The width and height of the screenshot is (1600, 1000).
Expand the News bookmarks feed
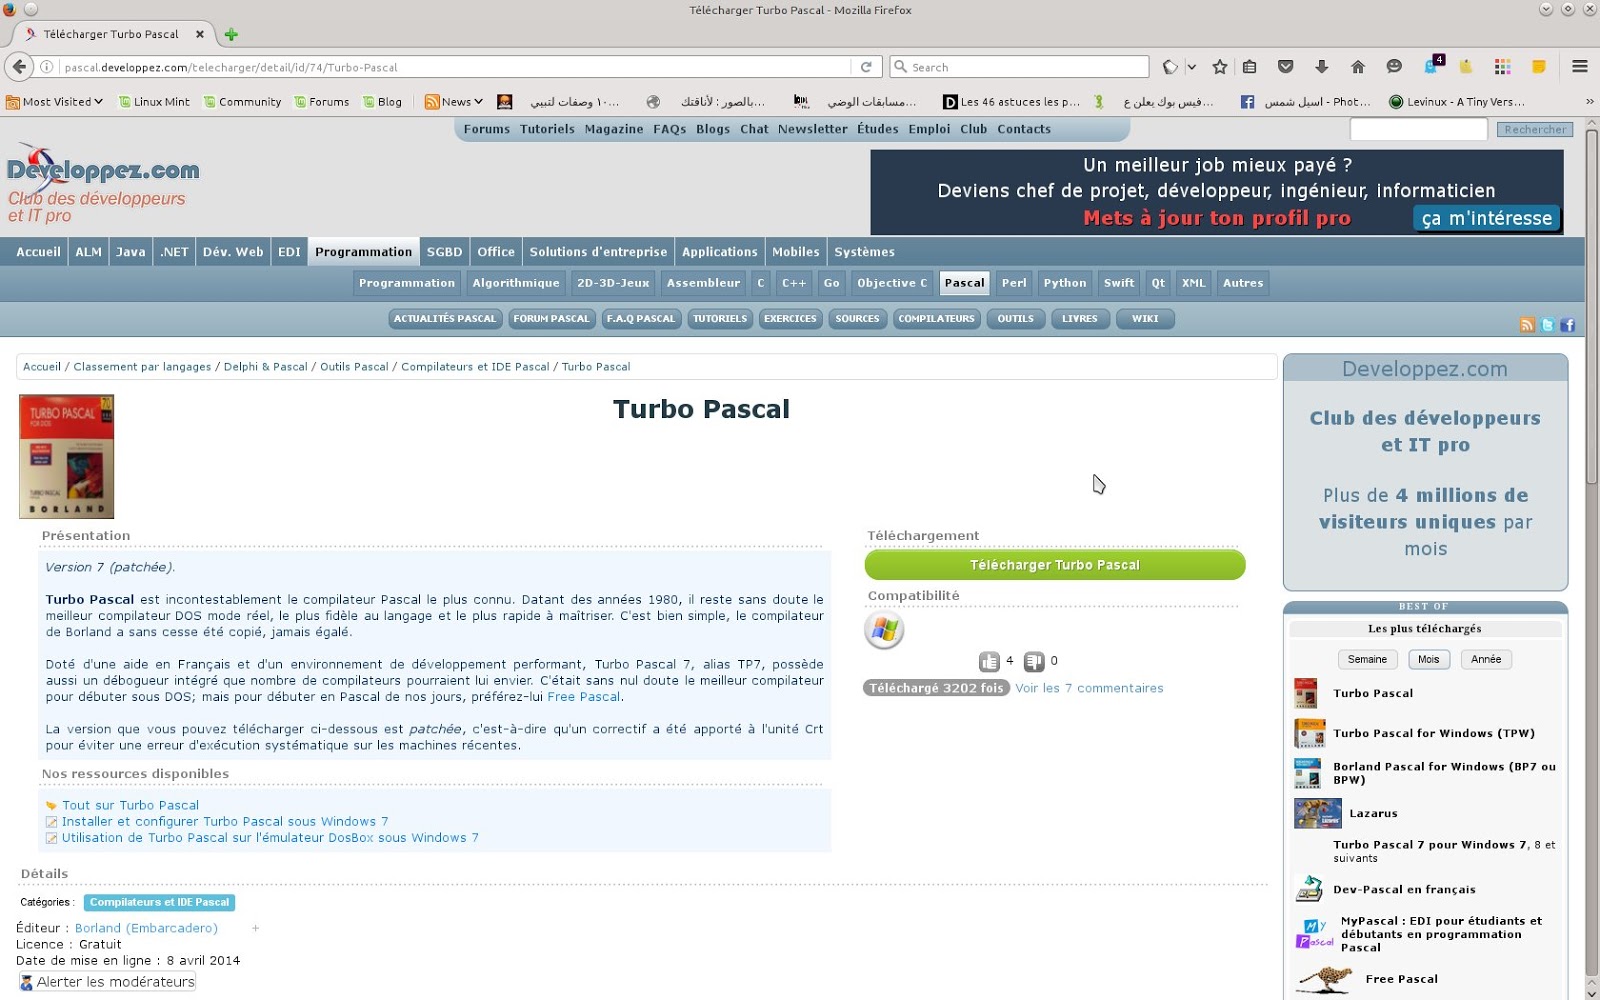pos(454,102)
